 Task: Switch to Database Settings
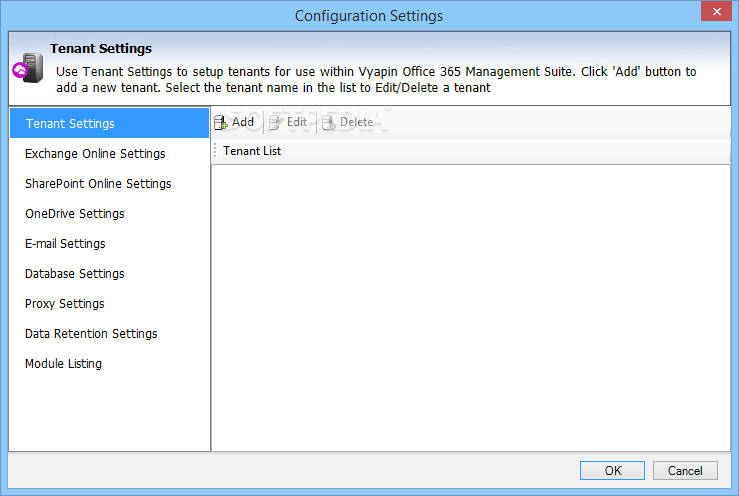[109, 273]
